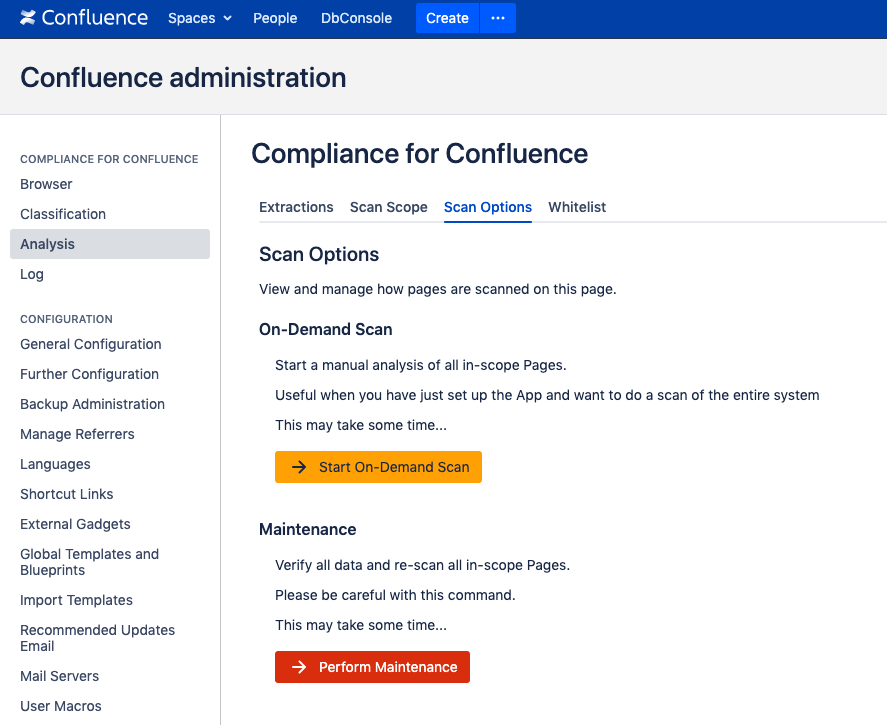Open DbConsole from top navigation

[356, 18]
